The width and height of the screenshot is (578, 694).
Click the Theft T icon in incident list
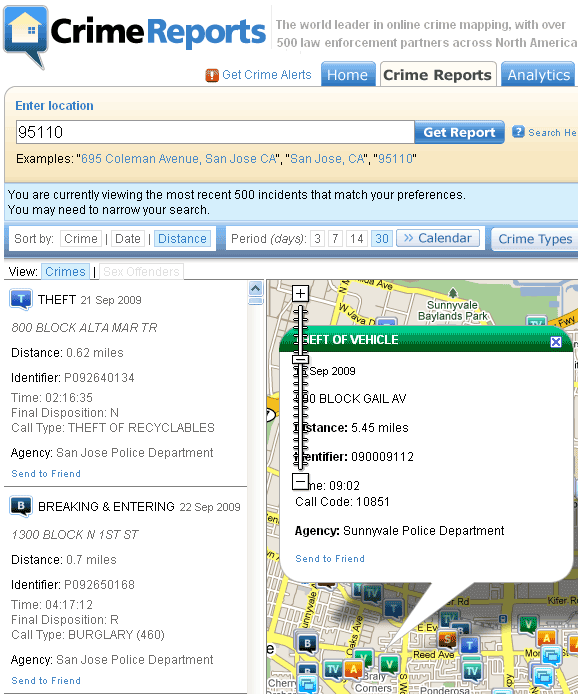point(20,300)
